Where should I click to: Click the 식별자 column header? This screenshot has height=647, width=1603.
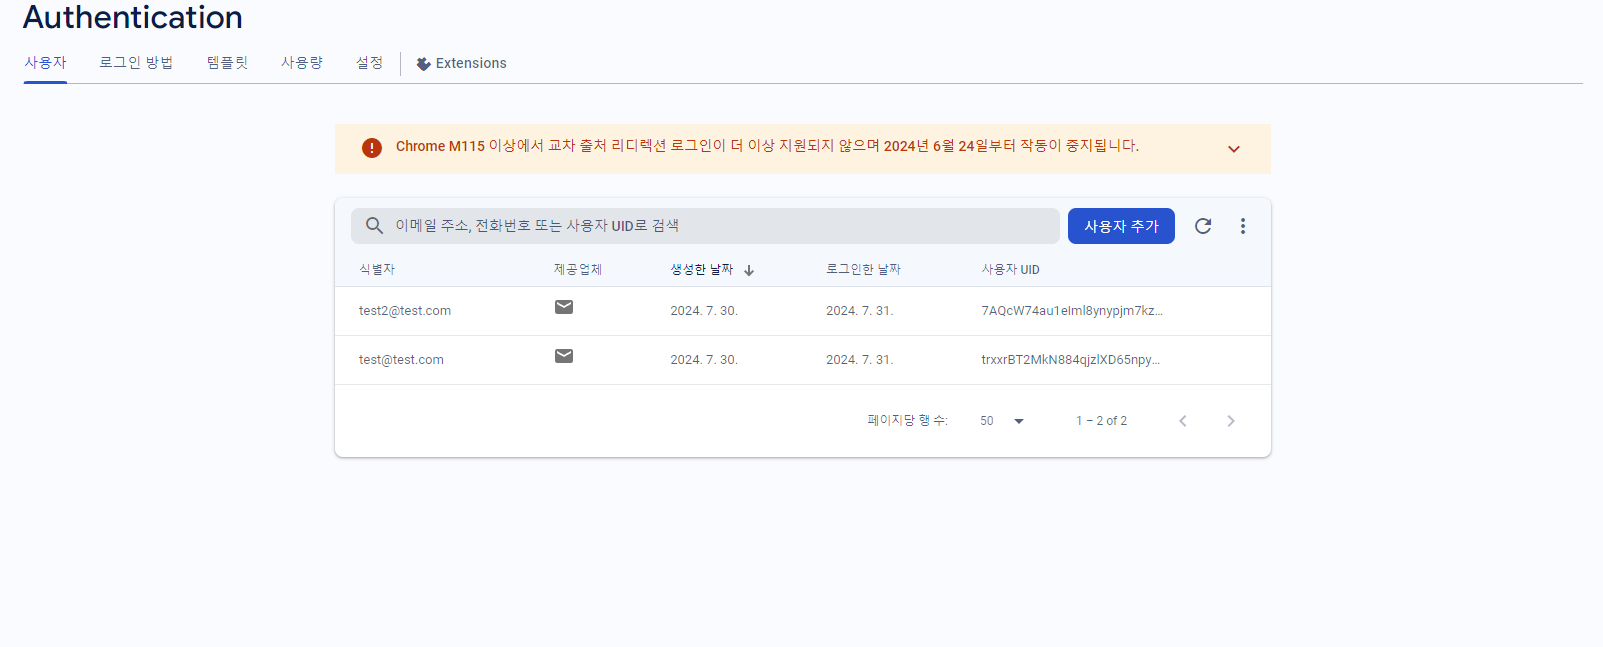tap(377, 270)
